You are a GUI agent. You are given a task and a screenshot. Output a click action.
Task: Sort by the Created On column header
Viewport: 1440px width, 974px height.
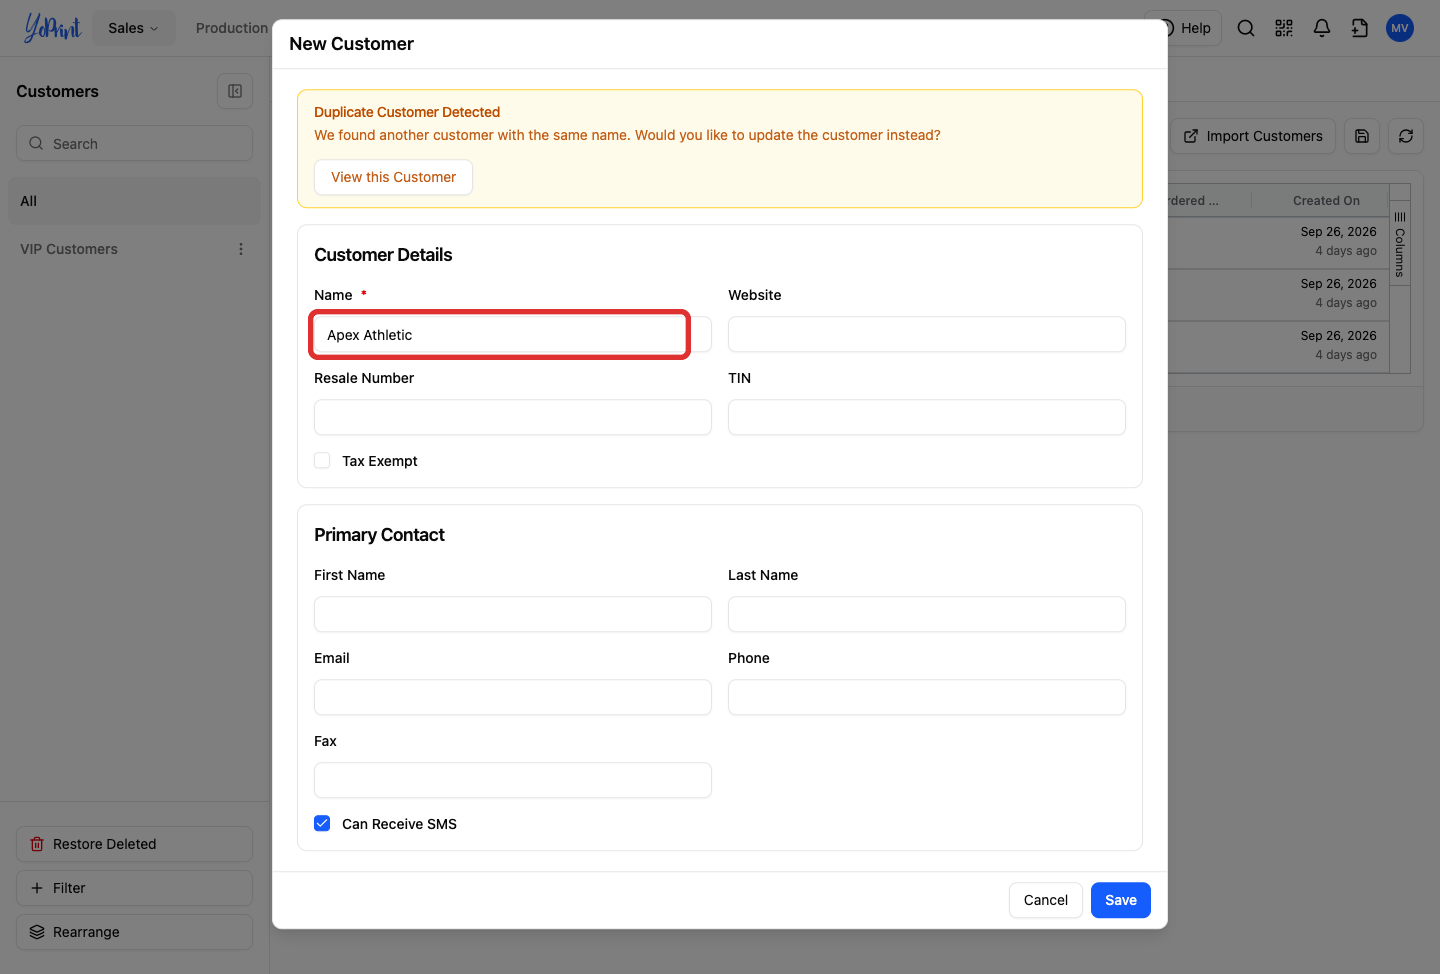click(x=1326, y=201)
